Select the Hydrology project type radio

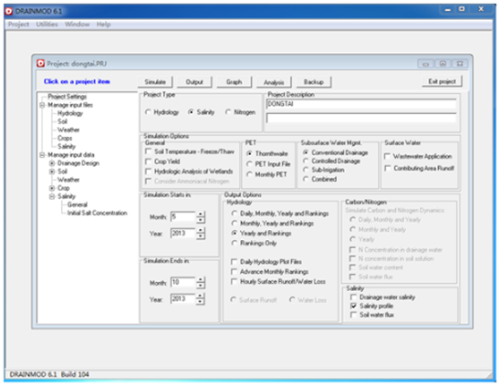tap(148, 112)
